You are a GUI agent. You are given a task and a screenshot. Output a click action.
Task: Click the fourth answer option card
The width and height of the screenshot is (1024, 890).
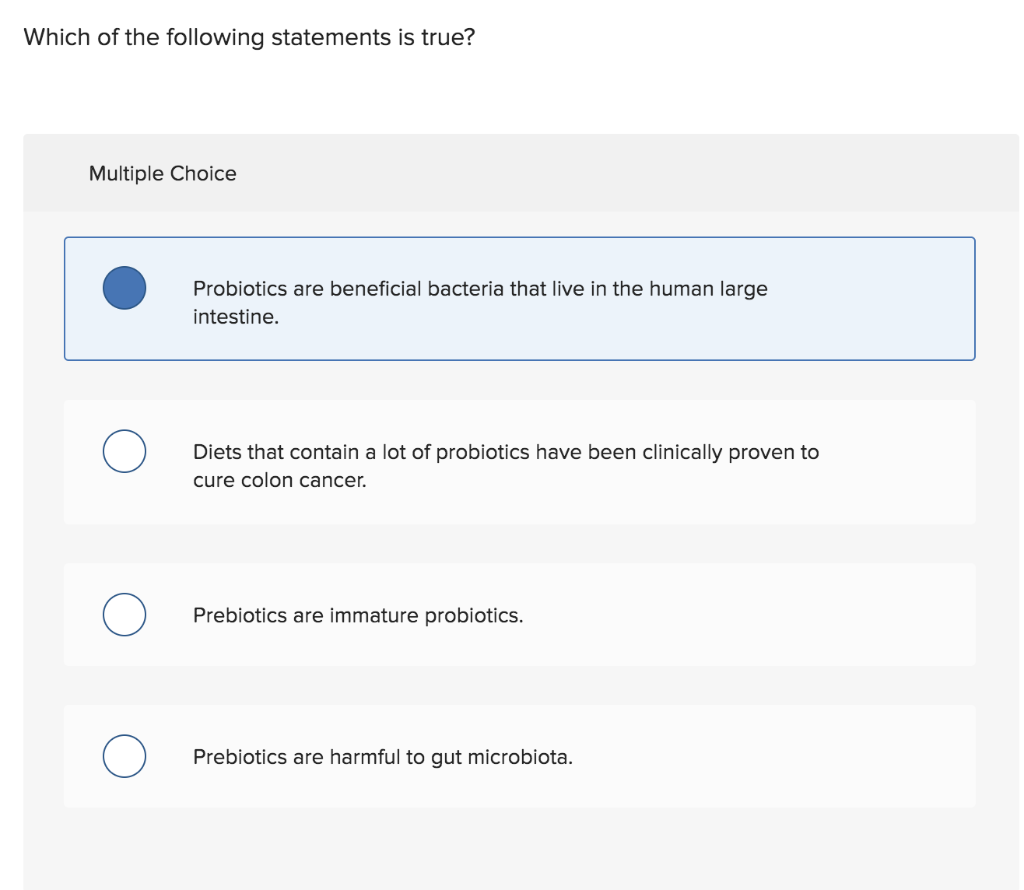tap(700, 756)
